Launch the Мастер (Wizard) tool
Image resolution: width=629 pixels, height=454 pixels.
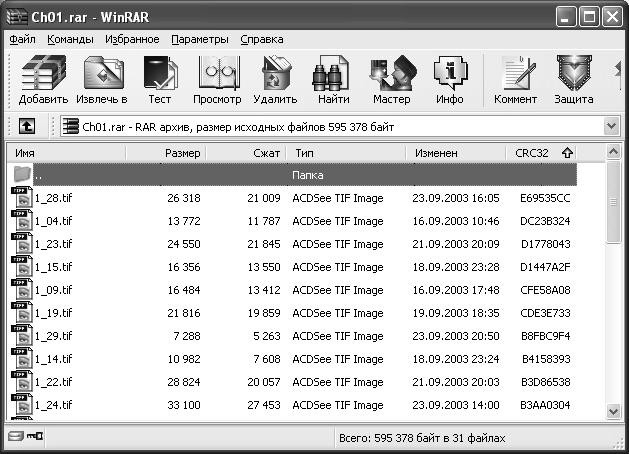[x=391, y=78]
